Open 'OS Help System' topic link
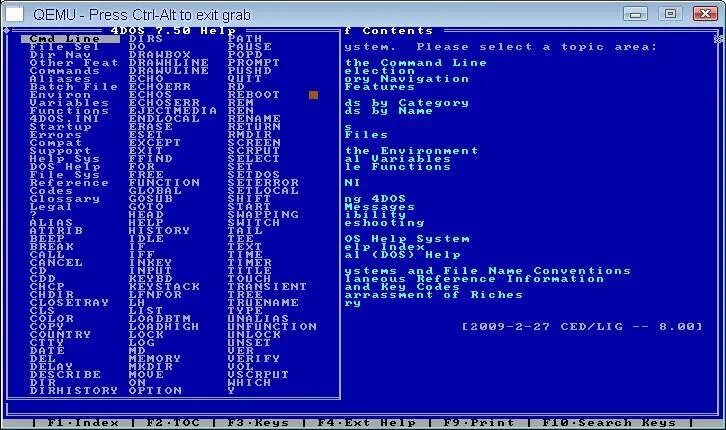This screenshot has height=430, width=726. point(407,239)
